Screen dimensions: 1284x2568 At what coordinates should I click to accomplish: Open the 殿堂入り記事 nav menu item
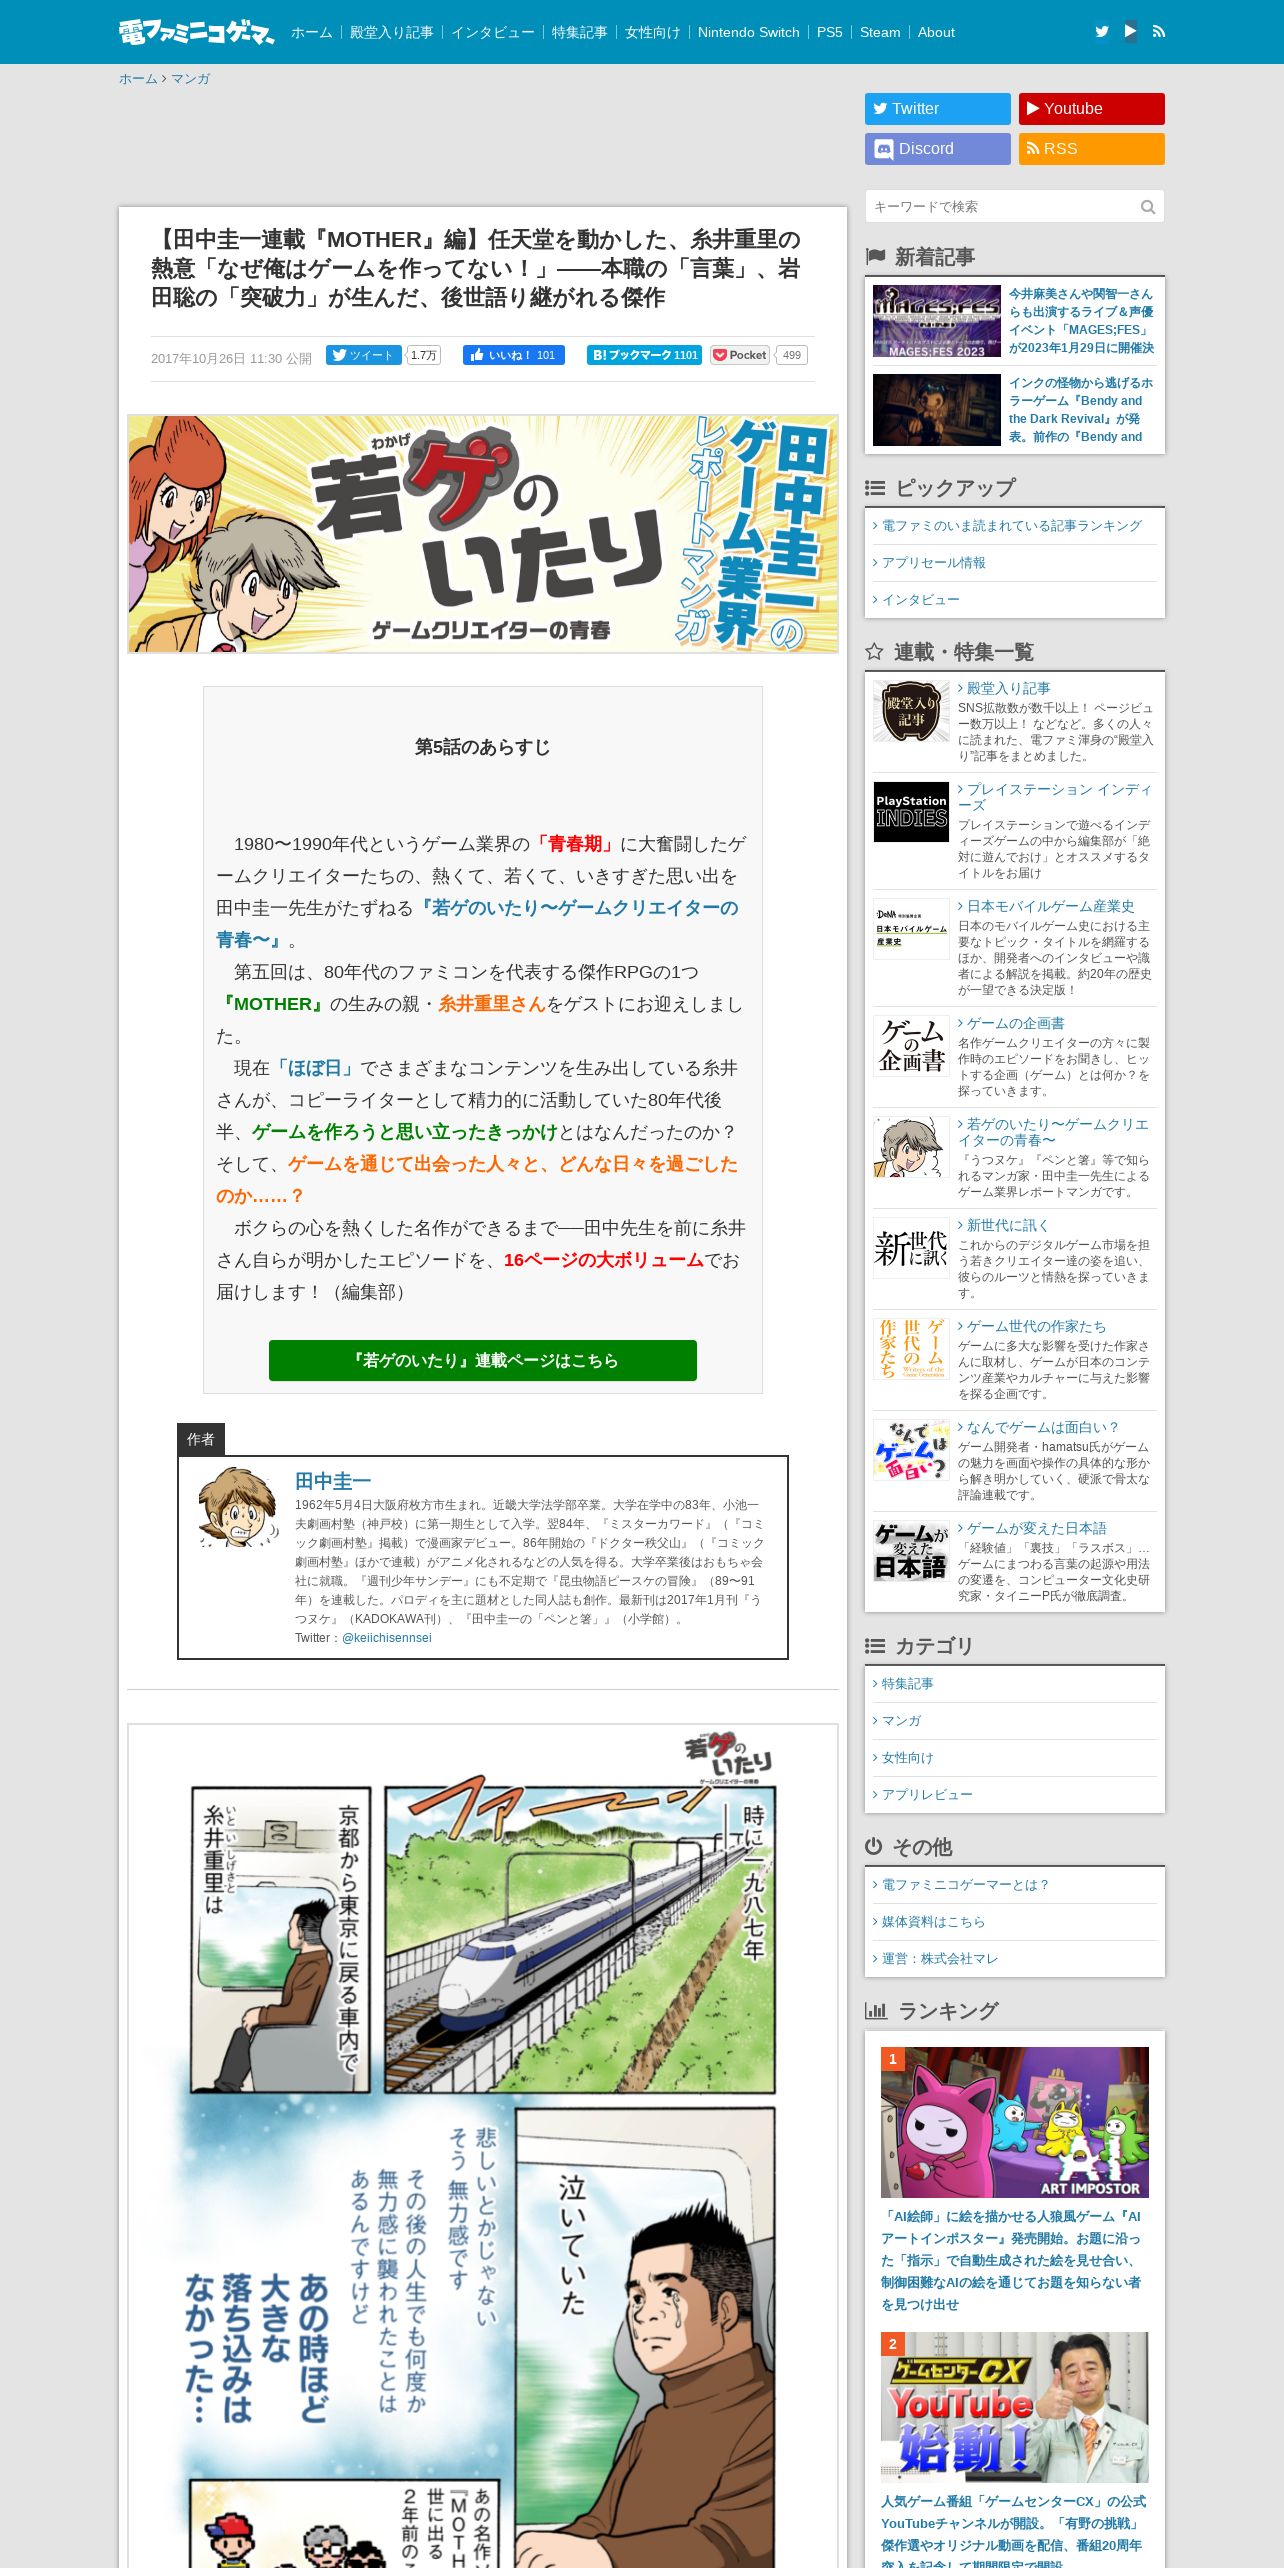pyautogui.click(x=391, y=32)
